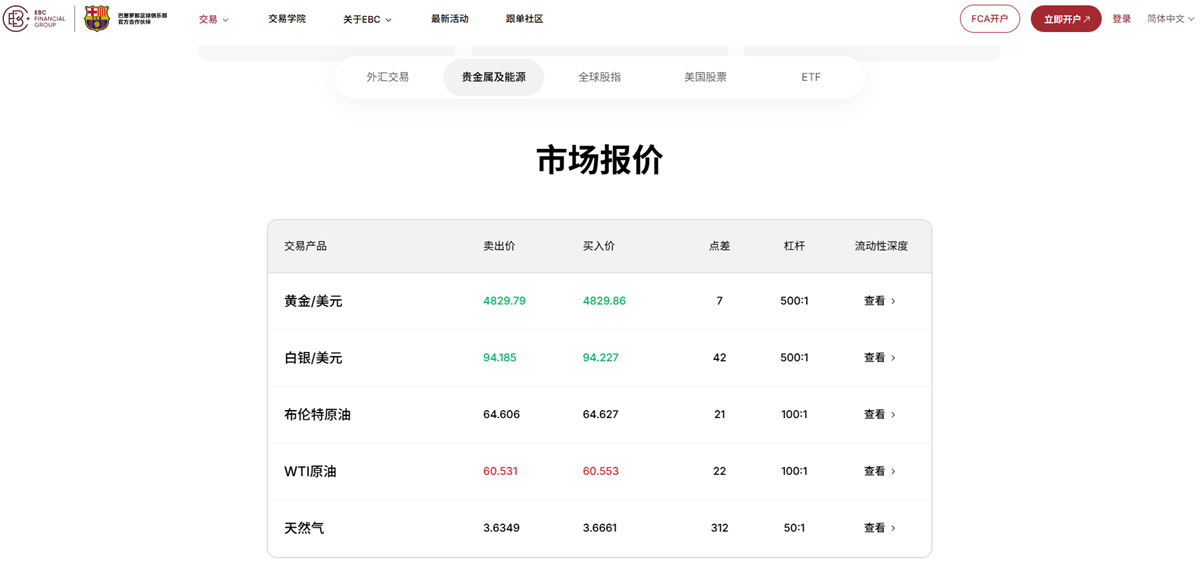Image resolution: width=1200 pixels, height=563 pixels.
Task: Open 最新活动 page
Action: click(449, 19)
